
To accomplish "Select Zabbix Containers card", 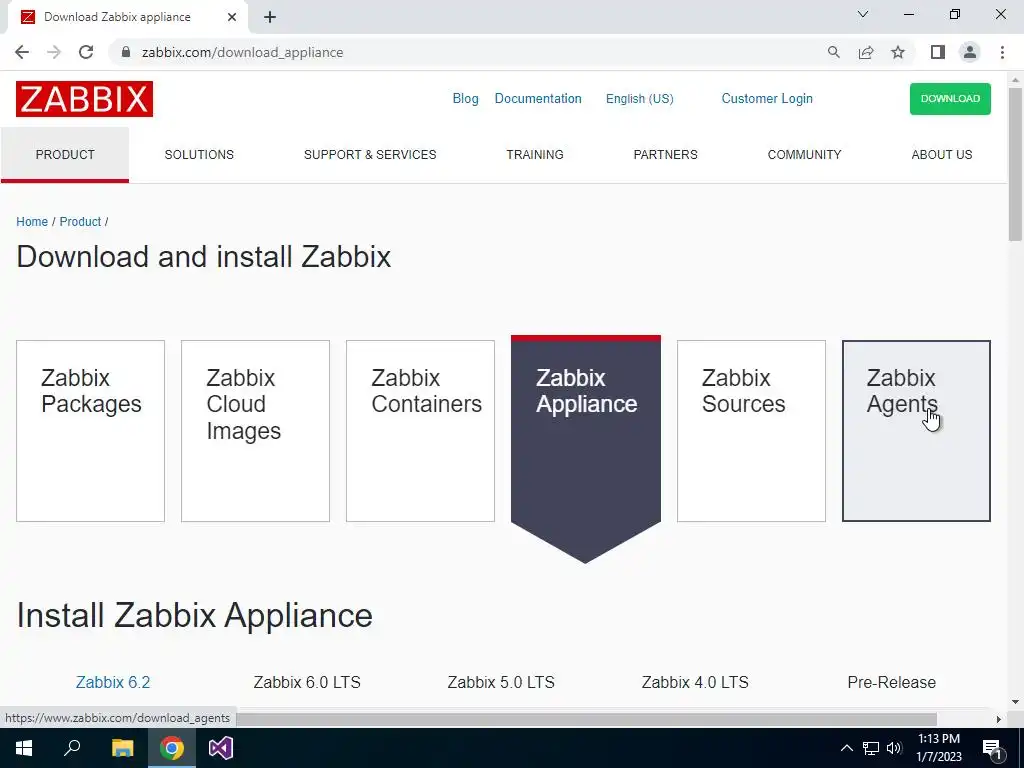I will (x=421, y=431).
